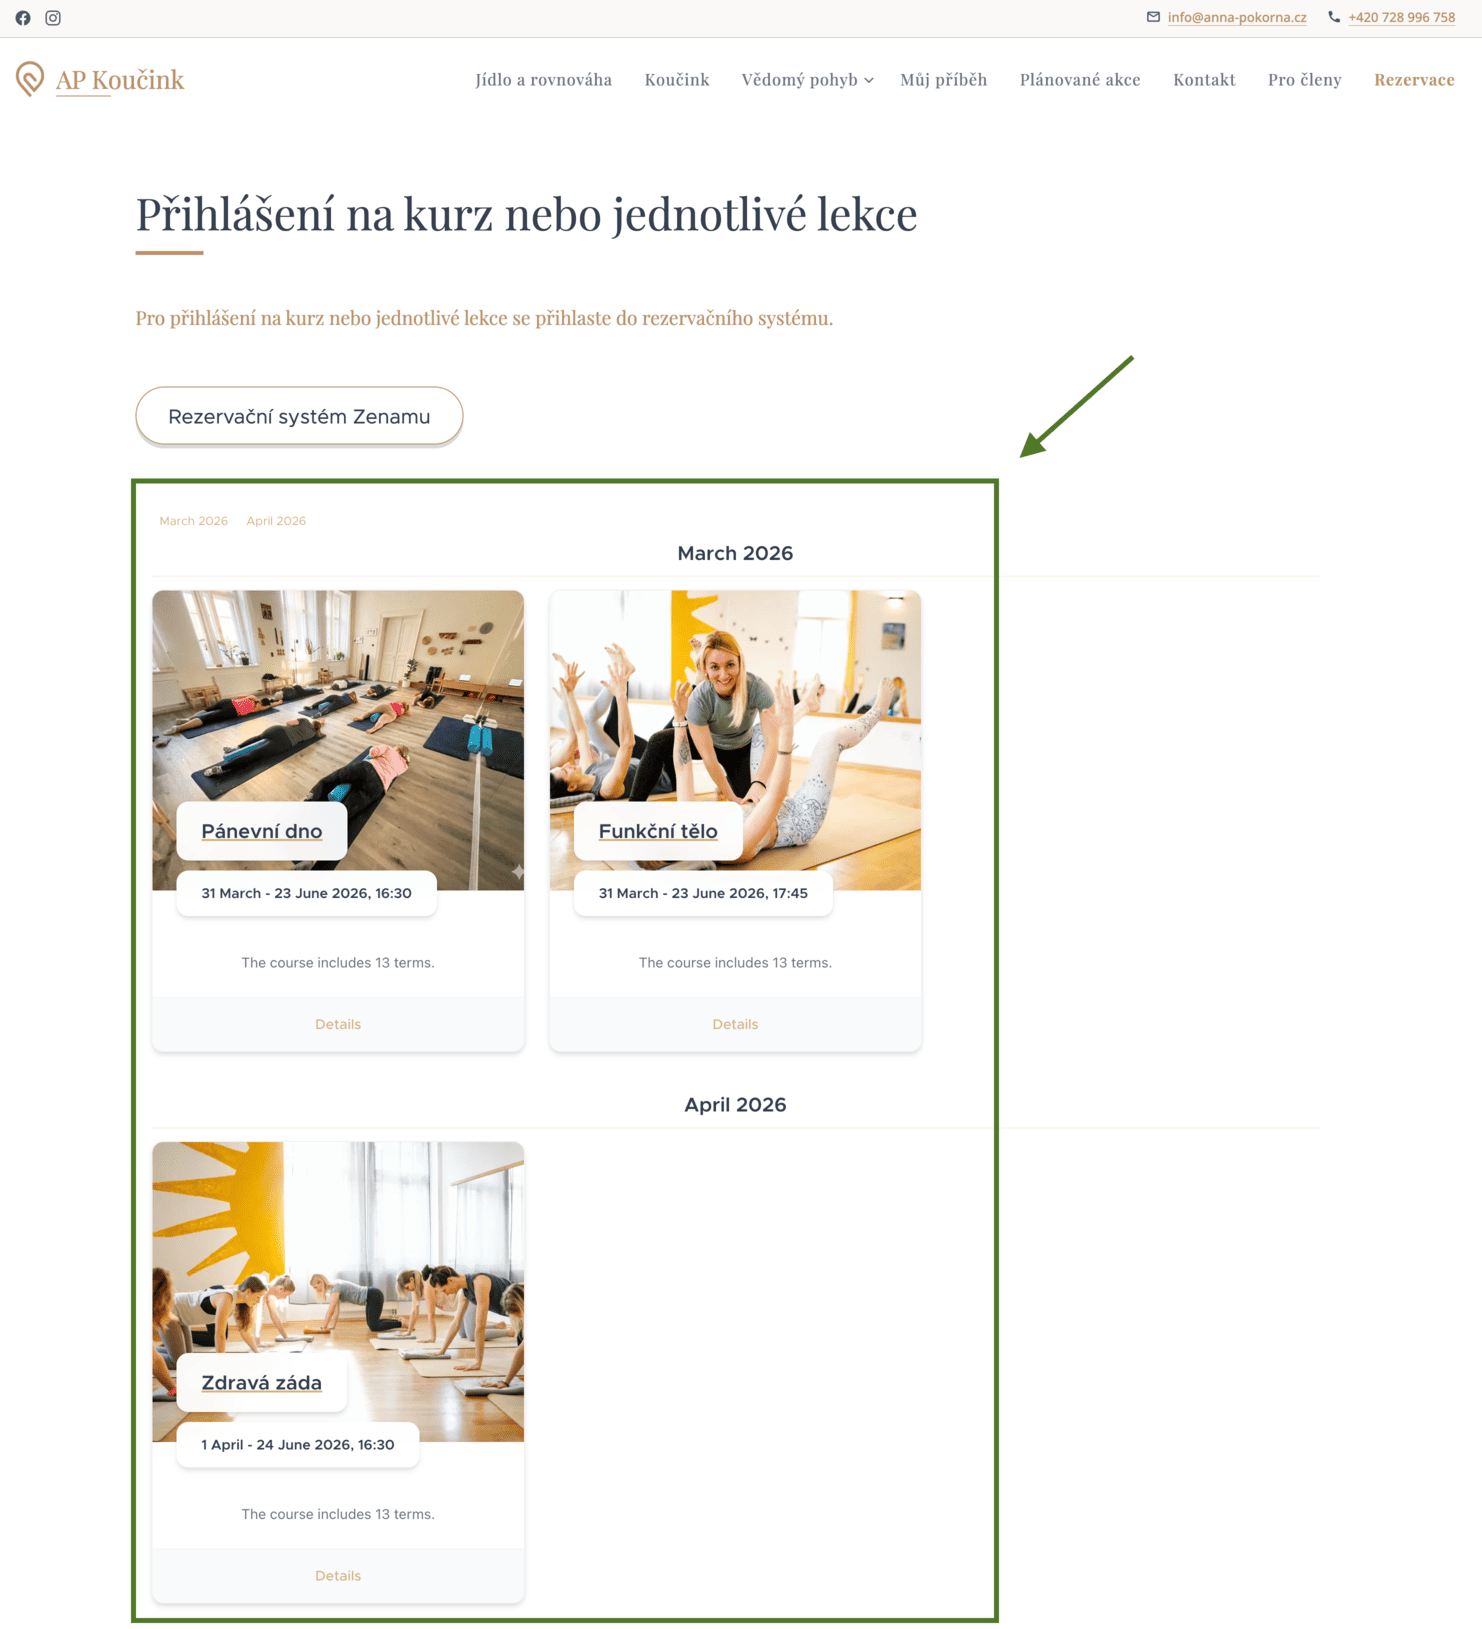
Task: Open the Instagram icon link
Action: coord(53,18)
